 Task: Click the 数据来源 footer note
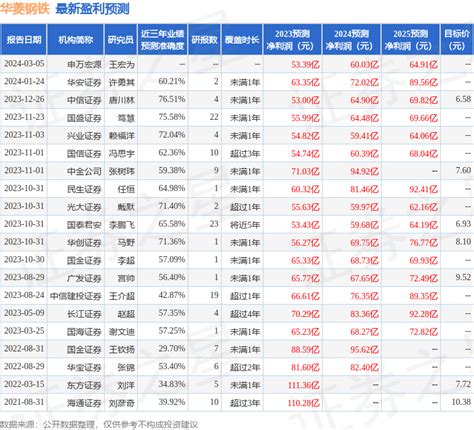coord(99,424)
